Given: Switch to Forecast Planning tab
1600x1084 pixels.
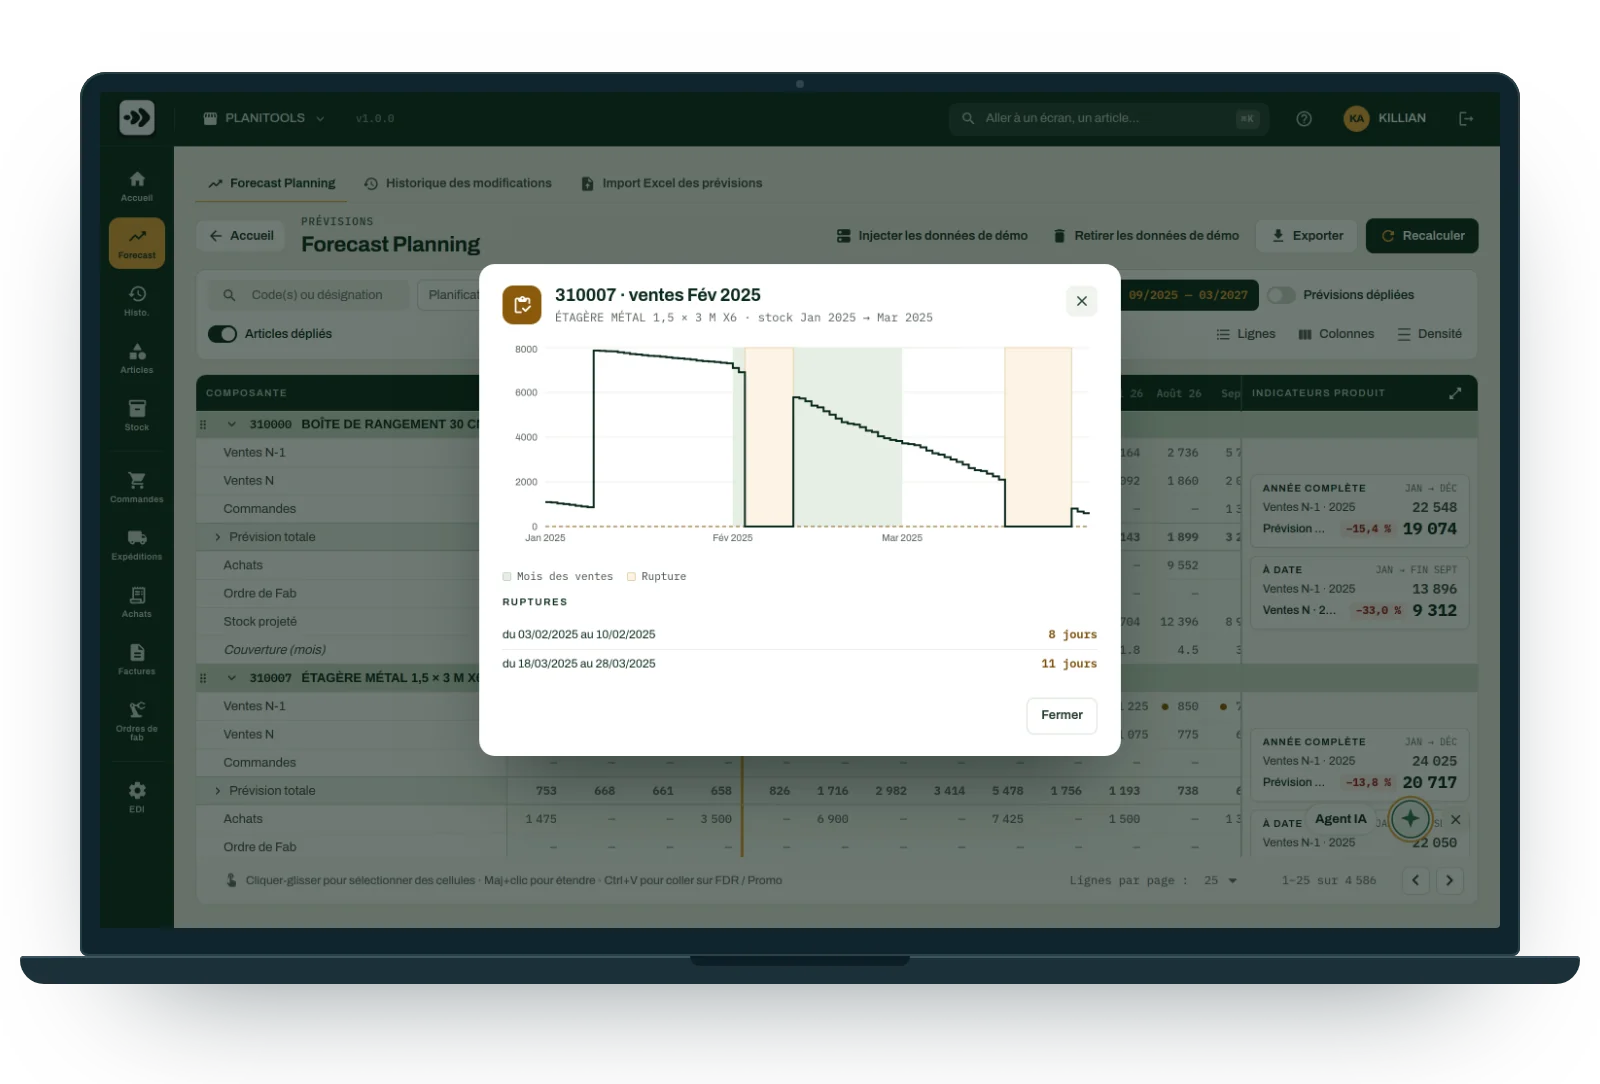Looking at the screenshot, I should tap(272, 183).
